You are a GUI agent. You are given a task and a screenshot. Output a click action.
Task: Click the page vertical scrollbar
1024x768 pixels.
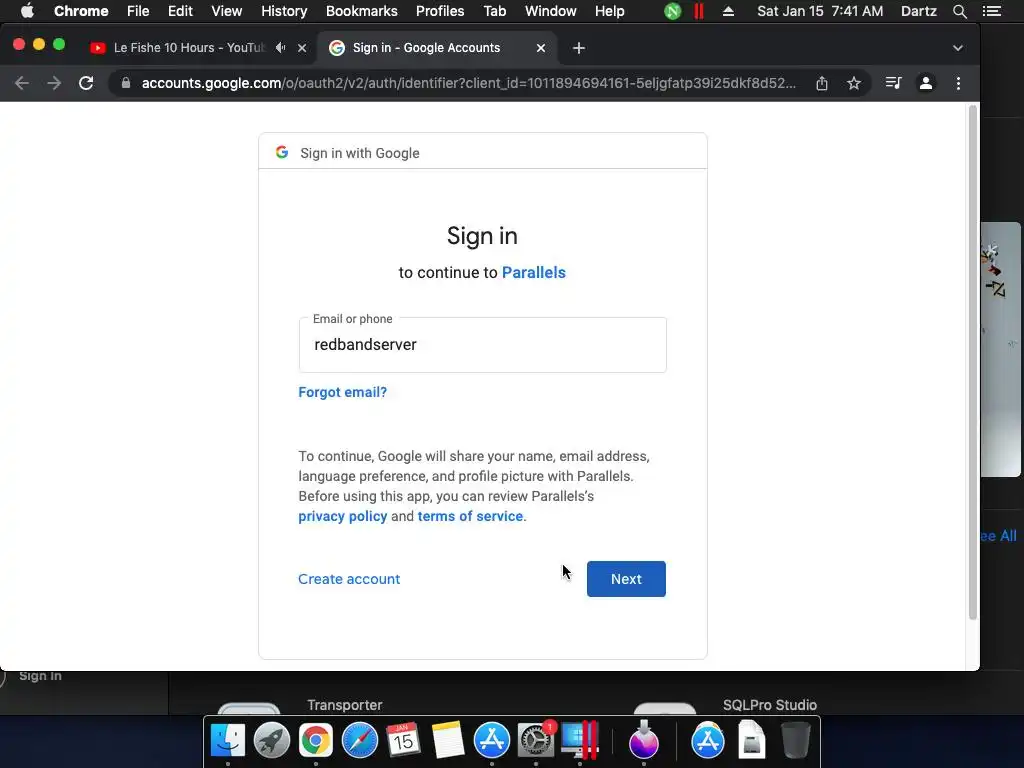[x=972, y=362]
